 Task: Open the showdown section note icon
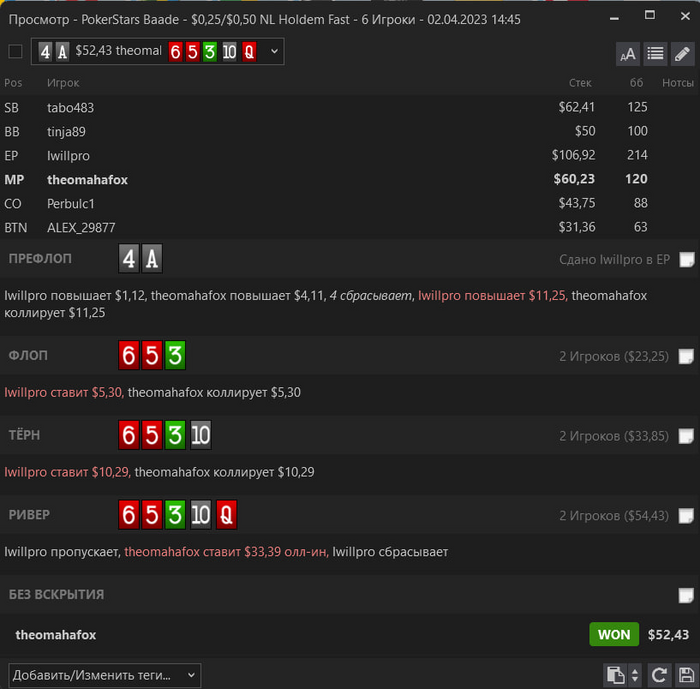point(686,595)
